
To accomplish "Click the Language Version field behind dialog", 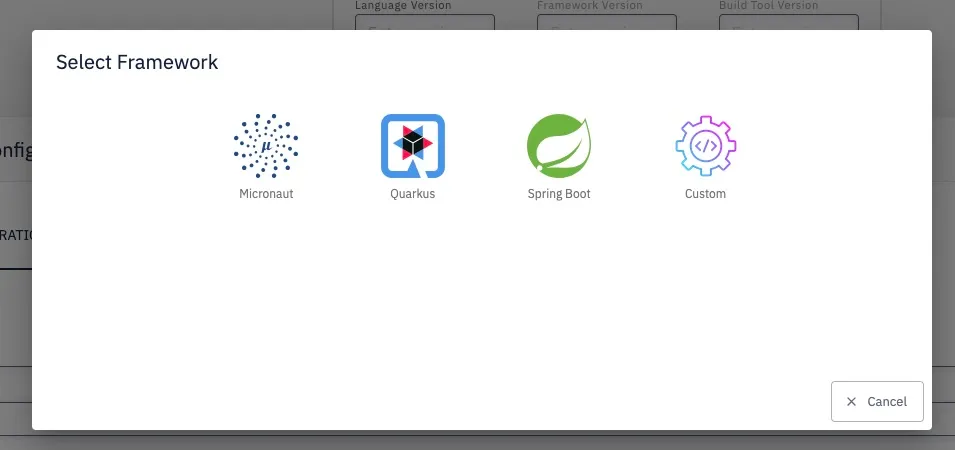I will click(425, 23).
